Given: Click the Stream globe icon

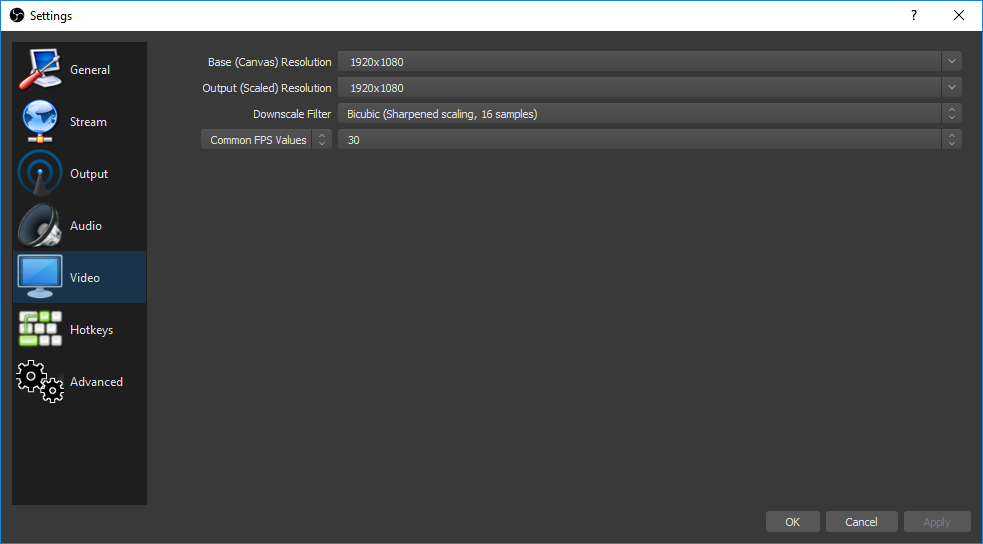Looking at the screenshot, I should tap(39, 122).
